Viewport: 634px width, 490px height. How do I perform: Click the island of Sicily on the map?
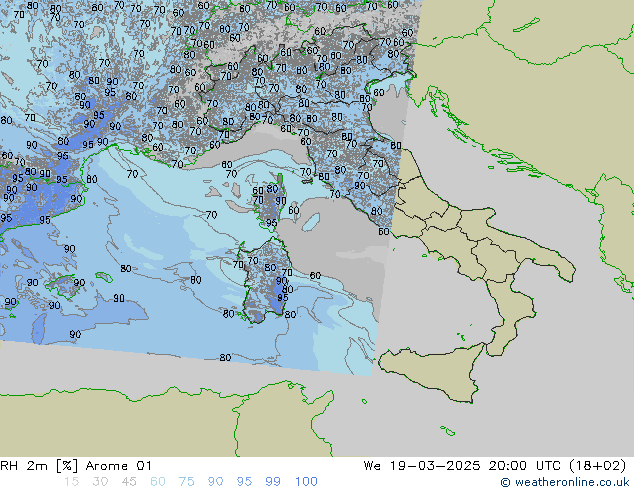point(435,370)
